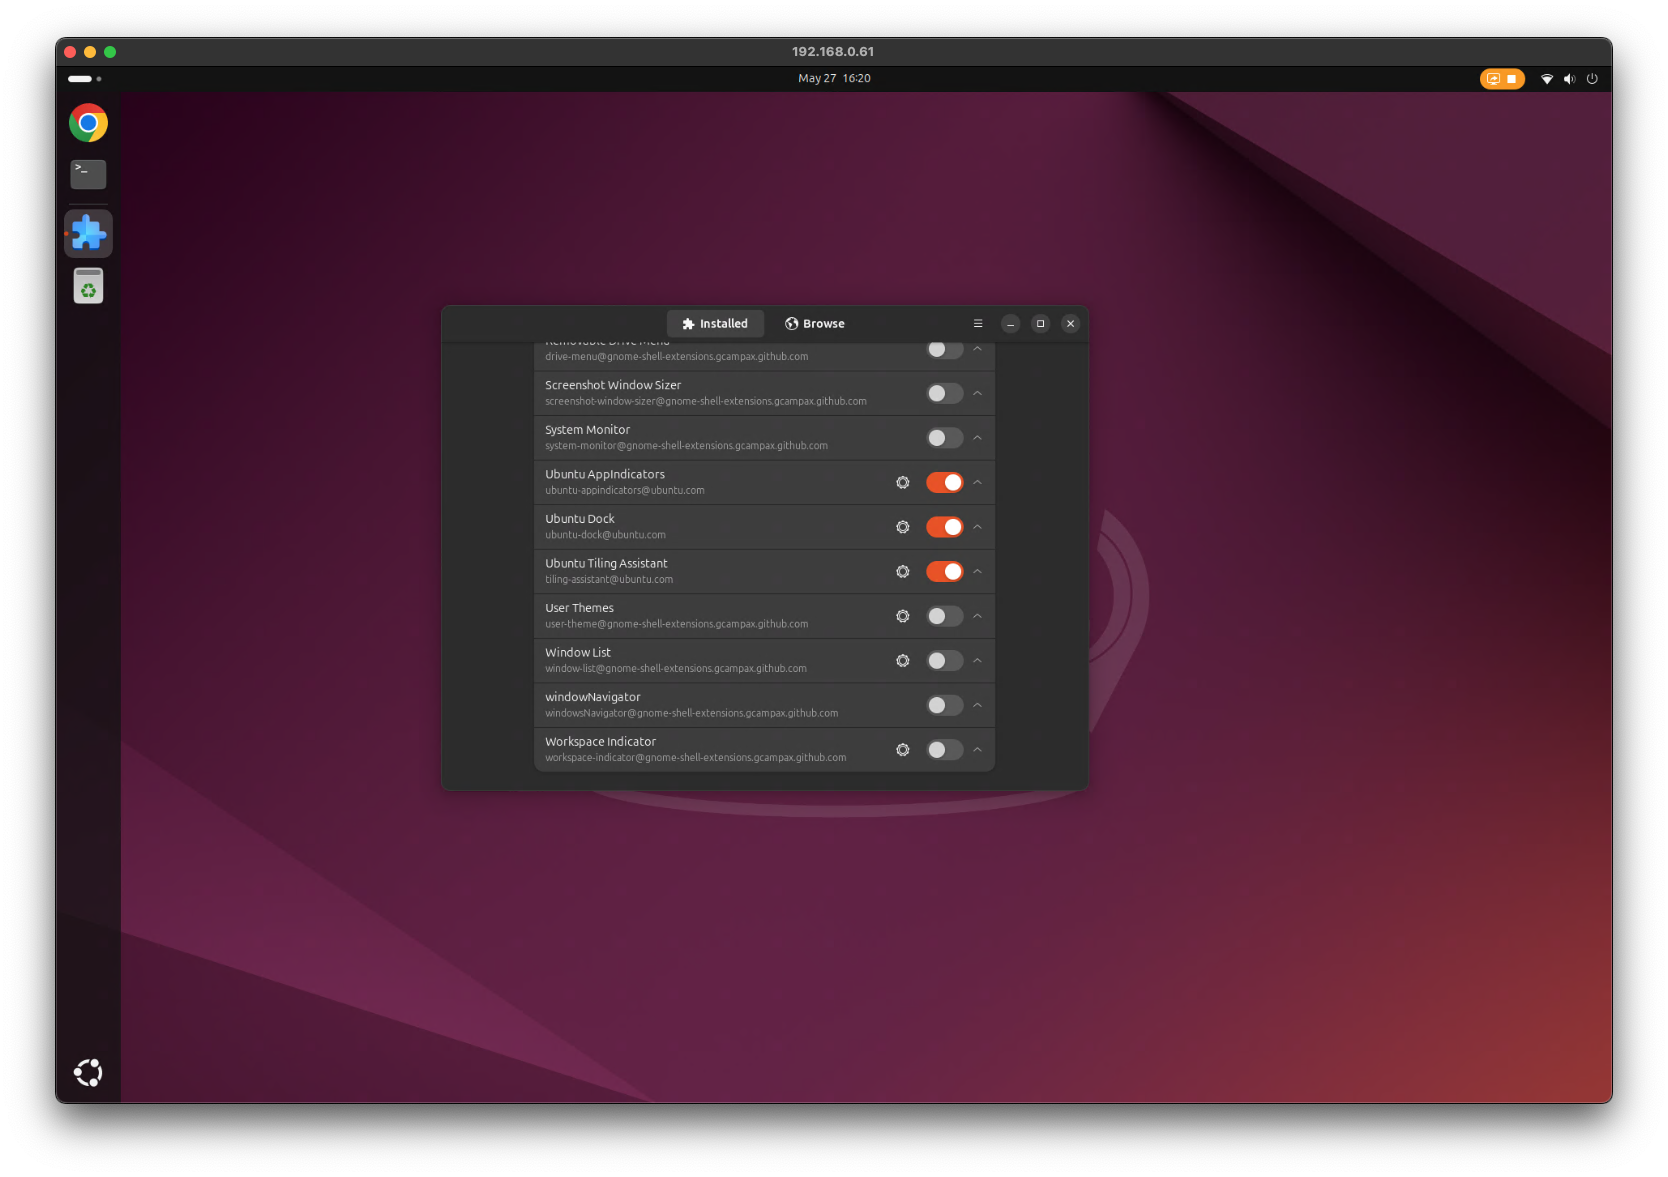Expand User Themes details chevron
Viewport: 1668px width, 1177px height.
(978, 616)
